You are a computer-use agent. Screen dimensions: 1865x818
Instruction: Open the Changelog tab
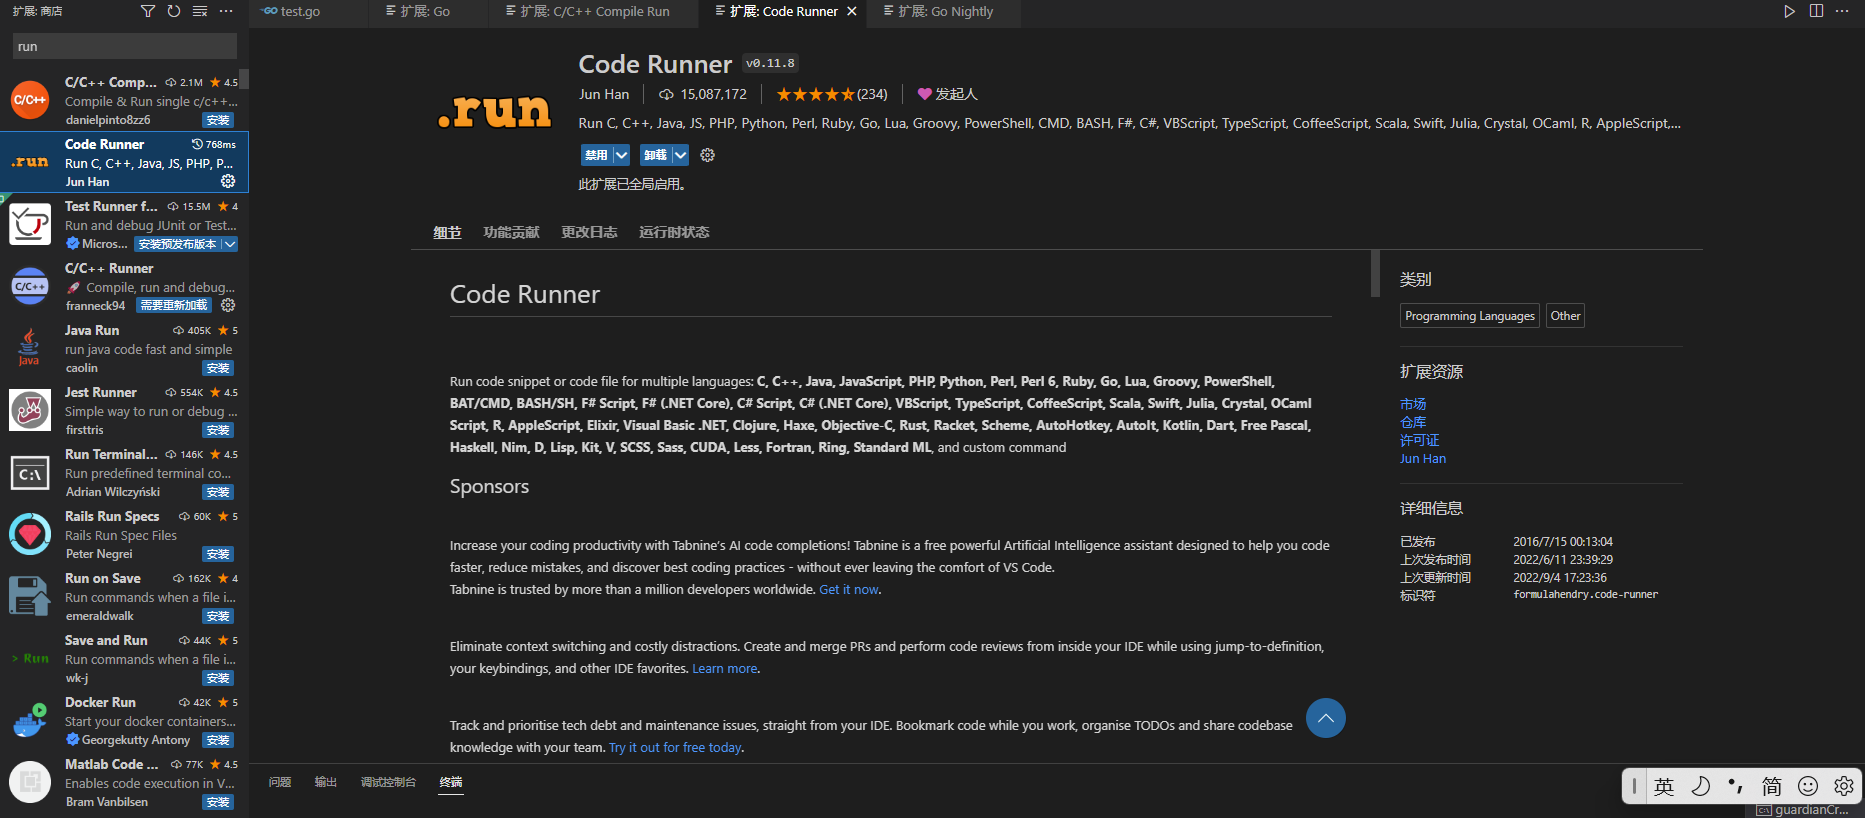tap(589, 232)
